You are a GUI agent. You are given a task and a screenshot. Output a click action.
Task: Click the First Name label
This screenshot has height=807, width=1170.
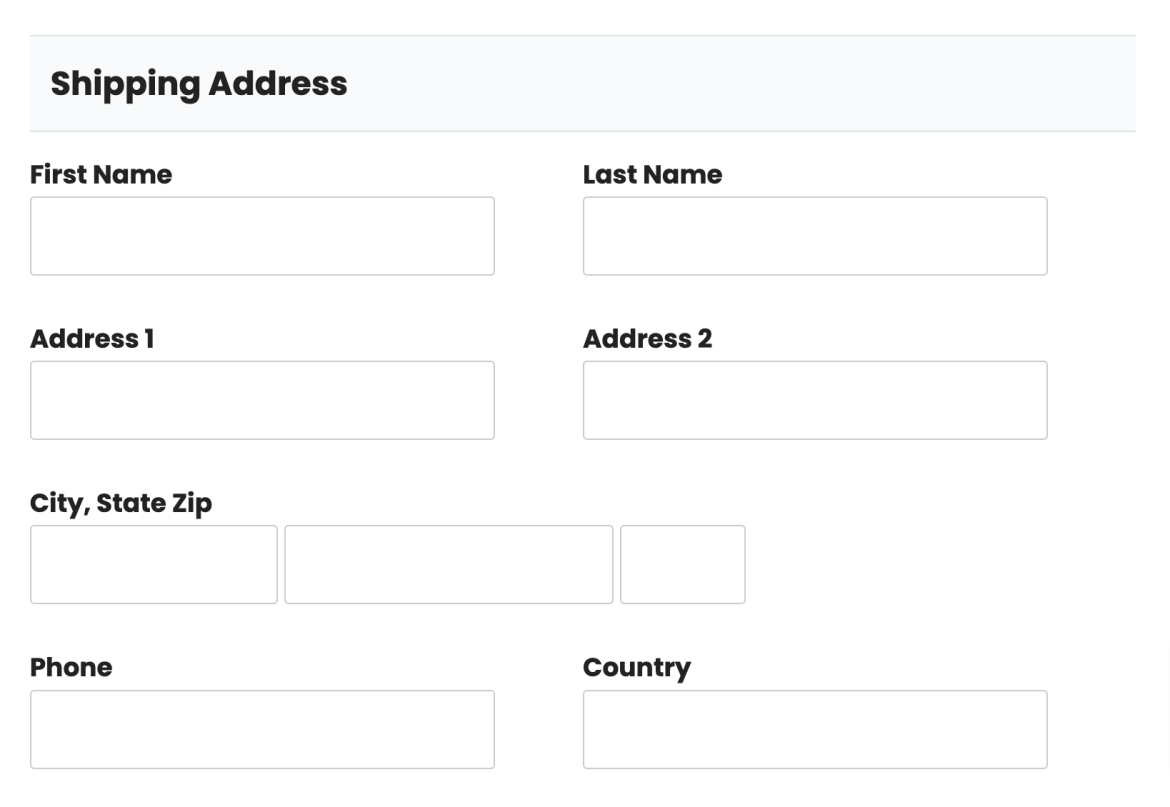(100, 174)
